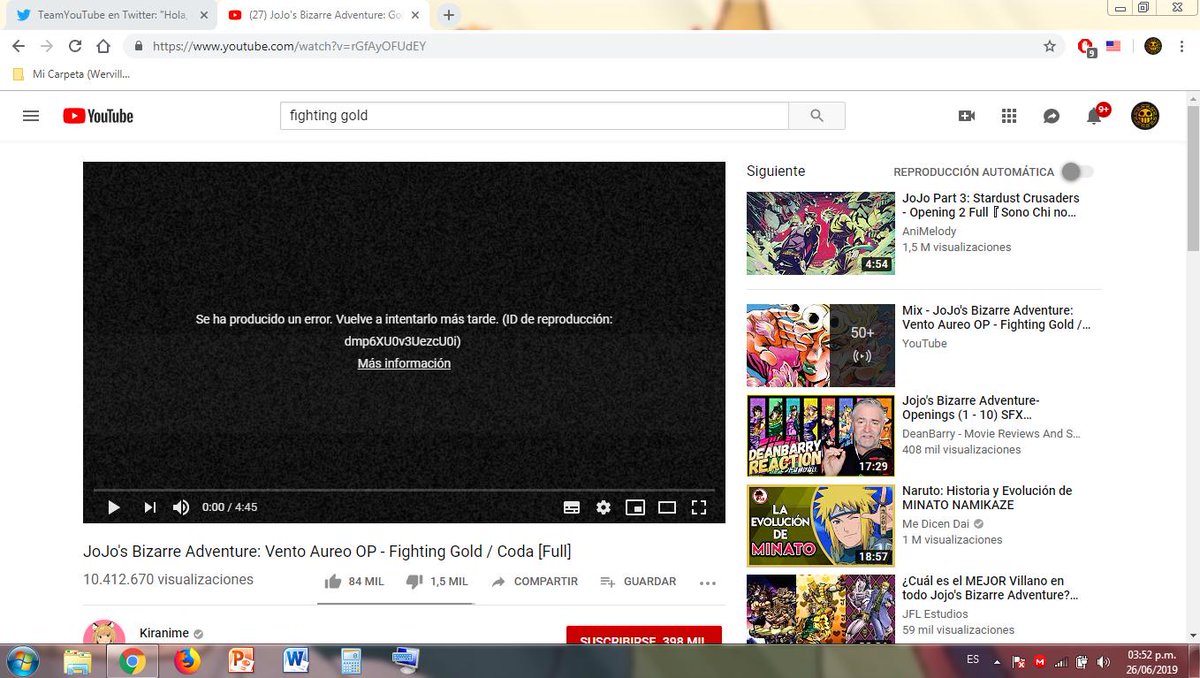The image size is (1200, 678).
Task: Reload the page
Action: point(75,46)
